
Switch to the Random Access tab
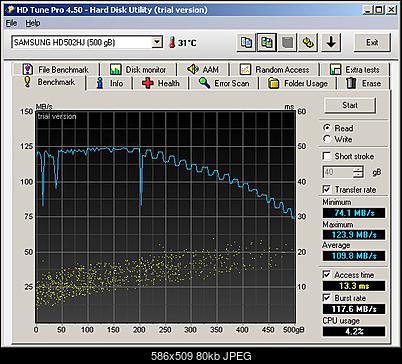[274, 69]
